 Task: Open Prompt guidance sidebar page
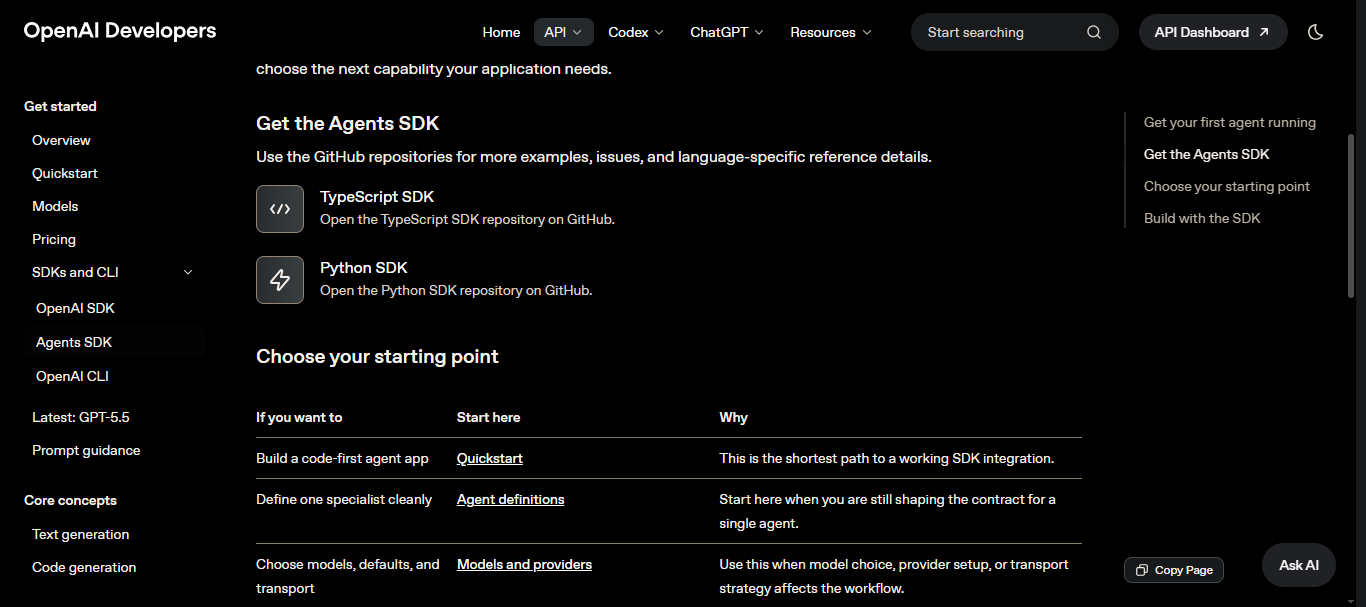[x=86, y=450]
